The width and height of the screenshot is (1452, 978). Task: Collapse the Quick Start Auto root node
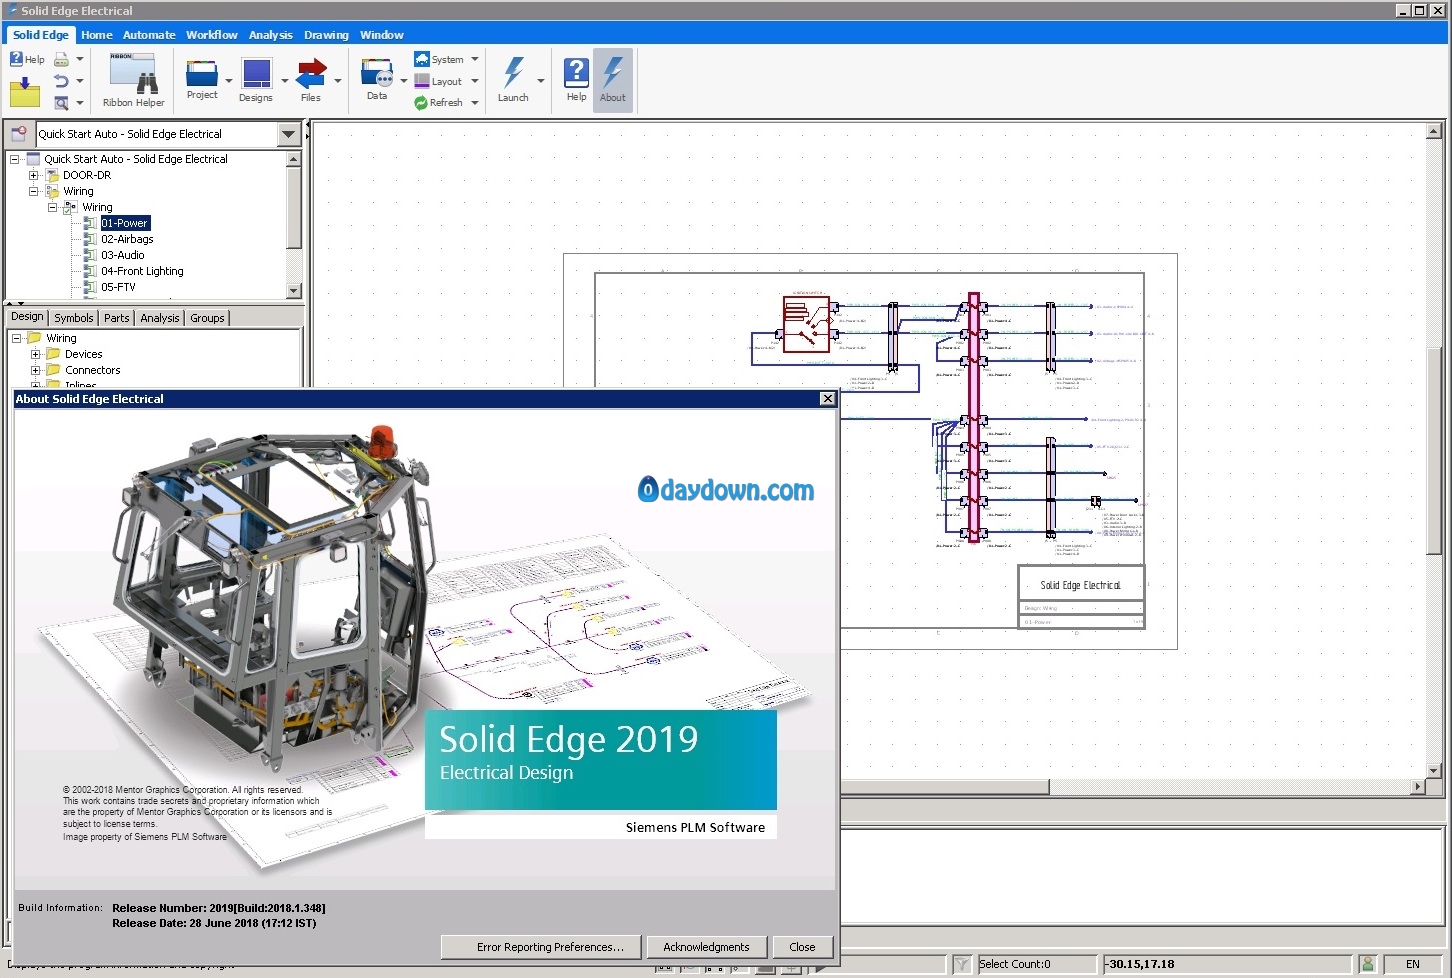14,159
